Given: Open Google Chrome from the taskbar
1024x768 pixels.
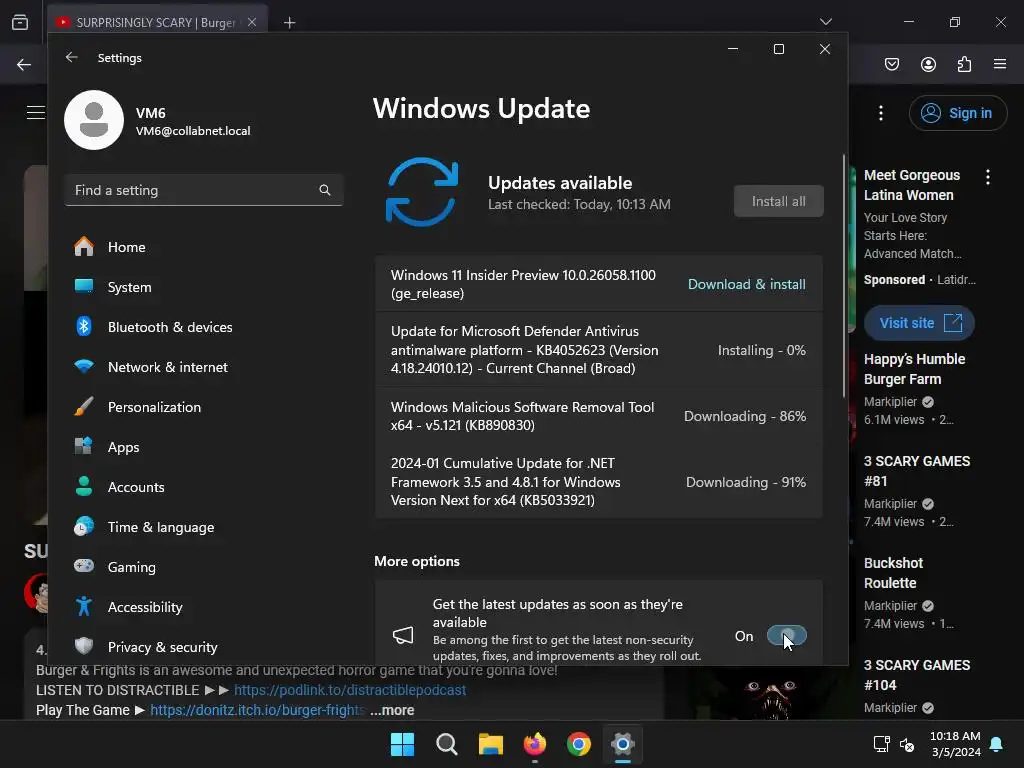Looking at the screenshot, I should [579, 744].
